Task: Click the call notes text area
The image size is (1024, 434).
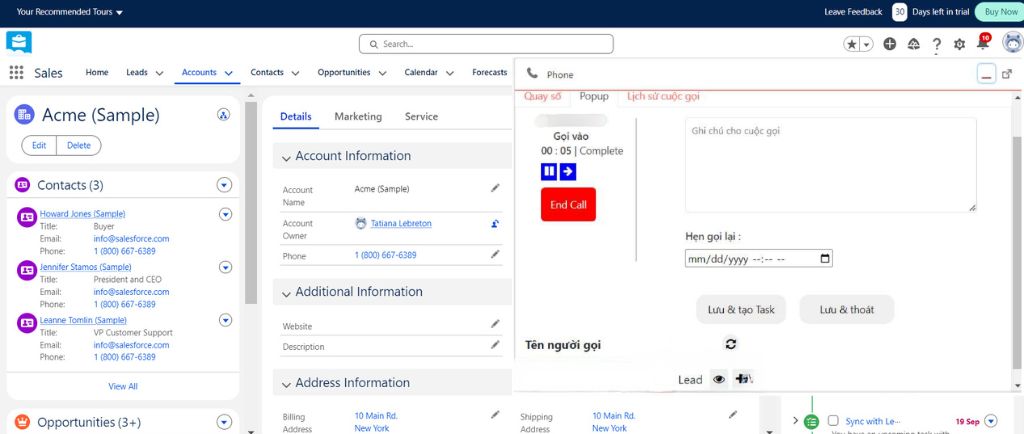Action: click(831, 165)
